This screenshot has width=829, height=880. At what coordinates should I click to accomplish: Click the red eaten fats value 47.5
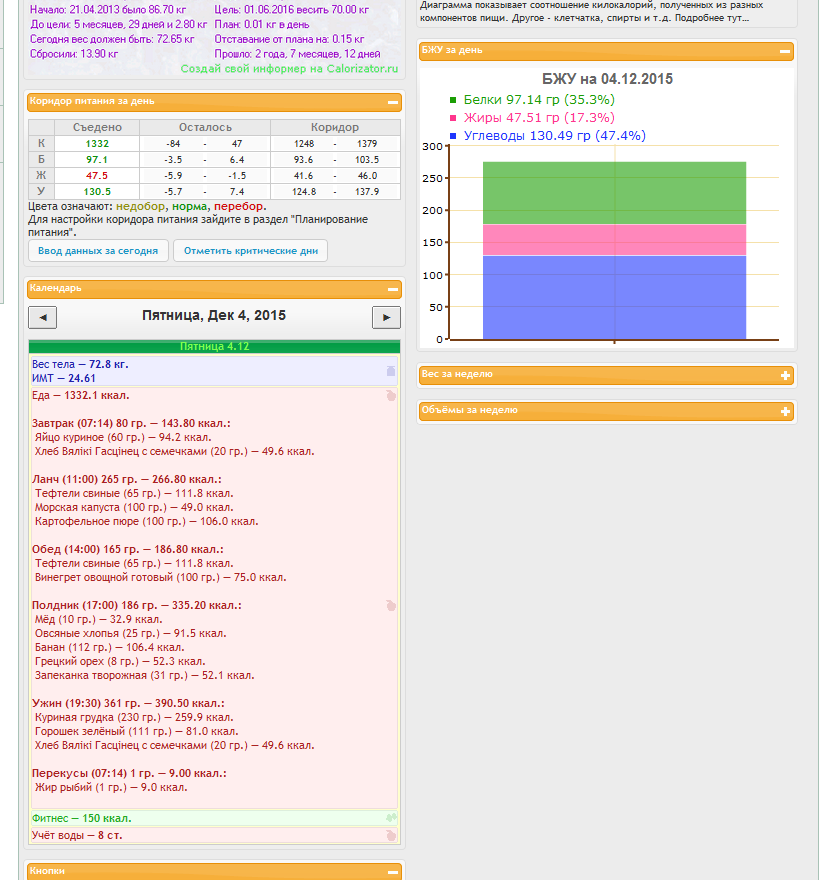(97, 176)
